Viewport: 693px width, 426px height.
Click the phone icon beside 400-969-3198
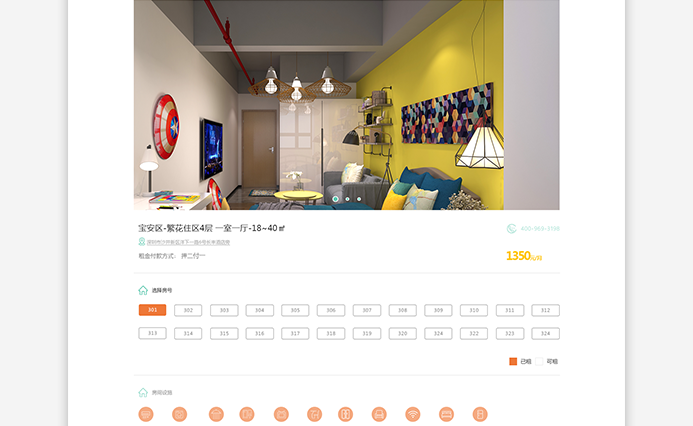coord(511,228)
